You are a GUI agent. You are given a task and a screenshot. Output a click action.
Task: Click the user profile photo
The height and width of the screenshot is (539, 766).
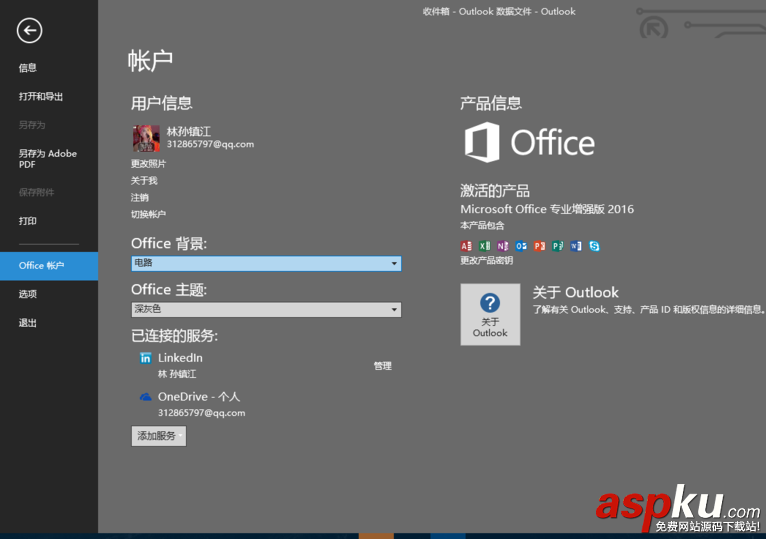(x=146, y=138)
